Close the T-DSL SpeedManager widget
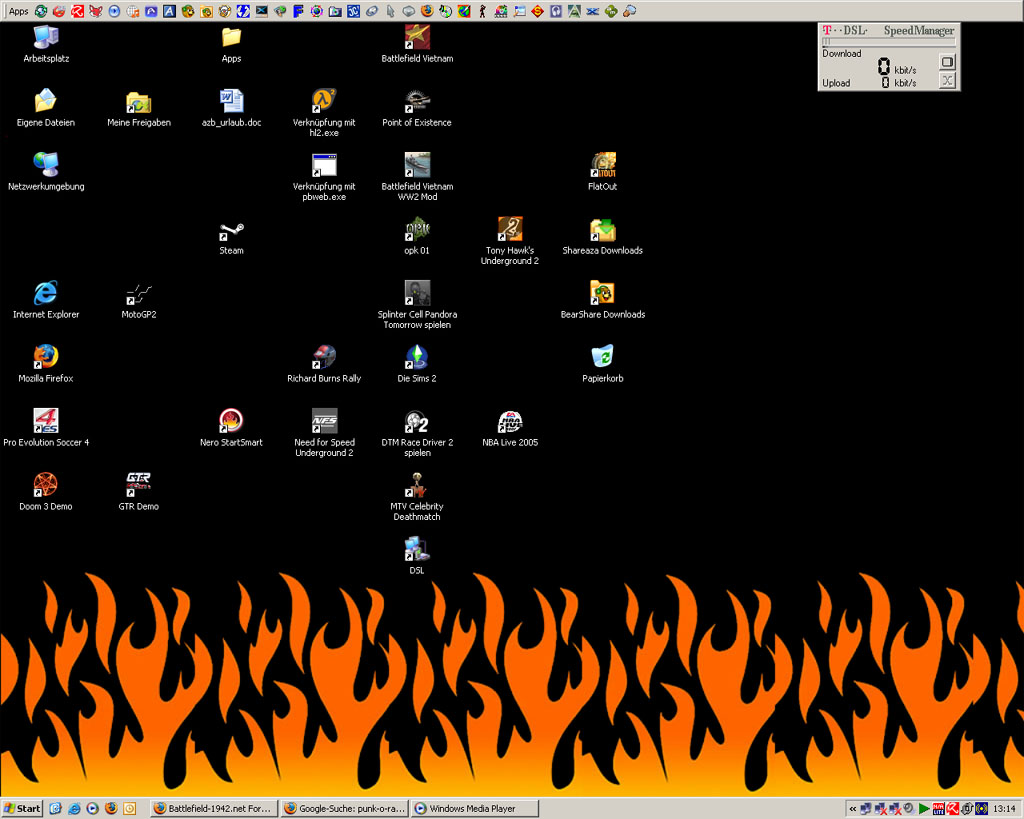Viewport: 1024px width, 819px height. click(x=948, y=80)
